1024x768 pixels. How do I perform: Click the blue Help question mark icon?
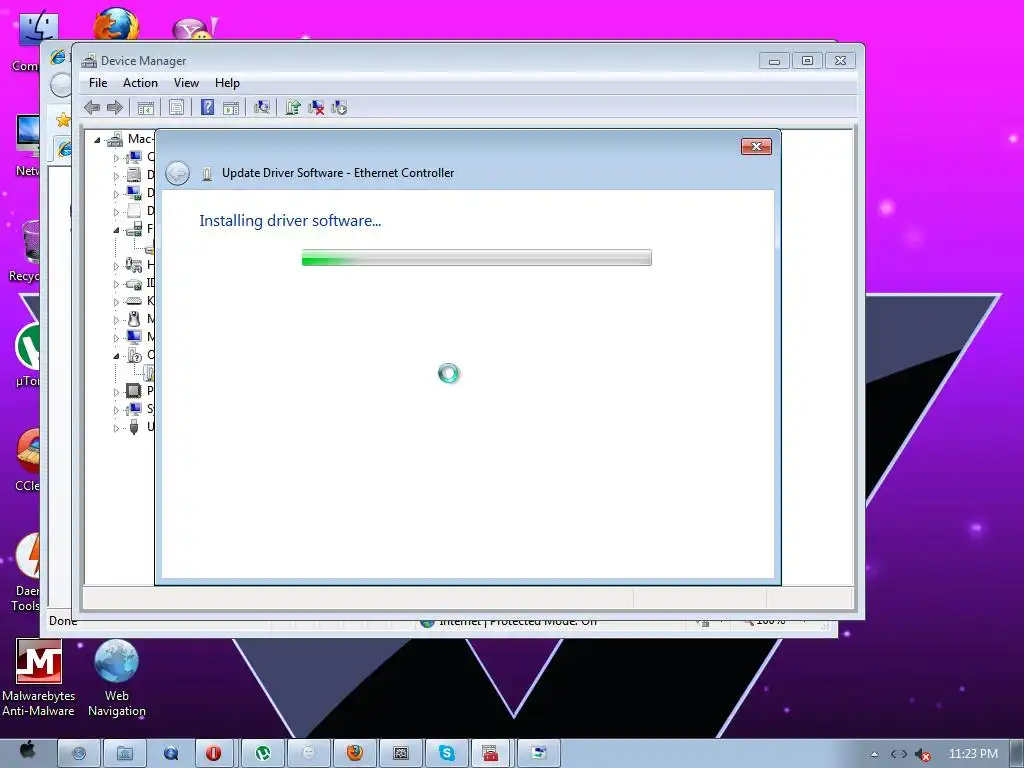pyautogui.click(x=207, y=108)
